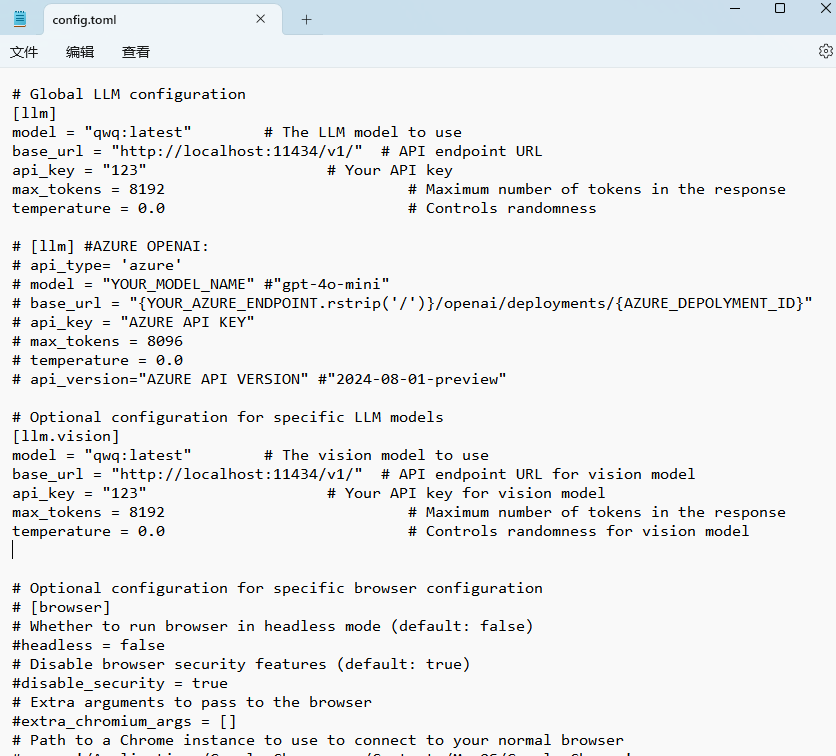Close the Notepad window
The width and height of the screenshot is (836, 756).
[x=825, y=8]
